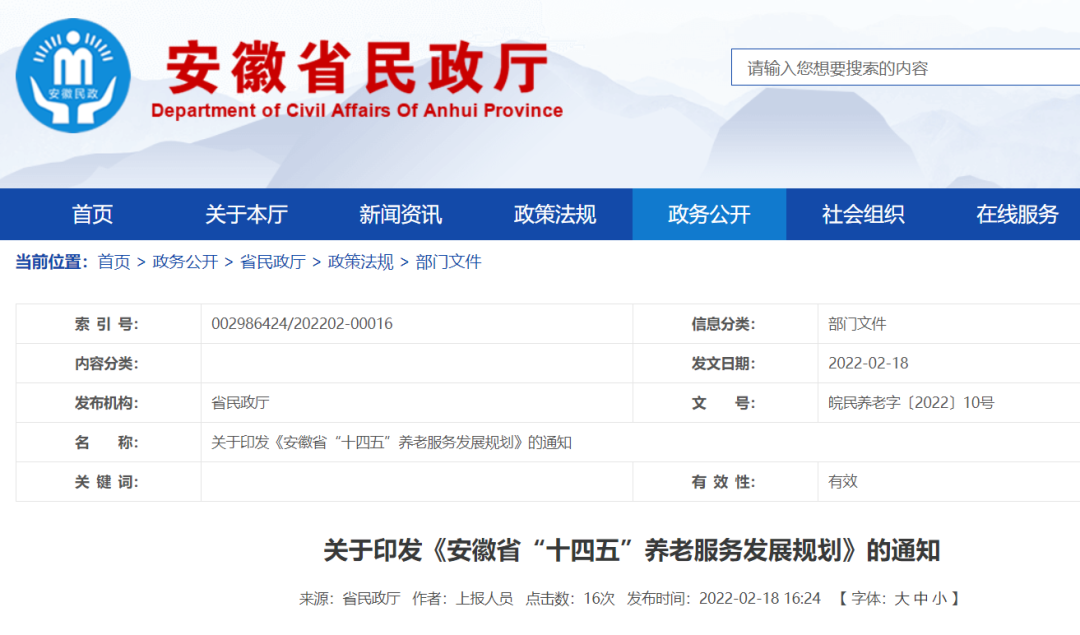Click 政策法规 in the breadcrumb path
This screenshot has height=635, width=1080.
360,262
